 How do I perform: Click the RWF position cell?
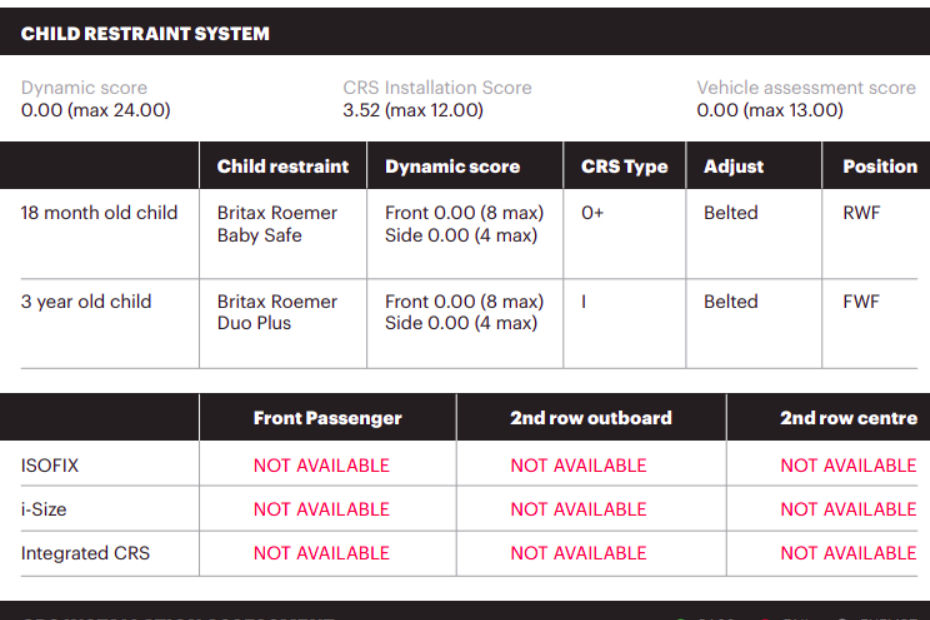(x=861, y=212)
